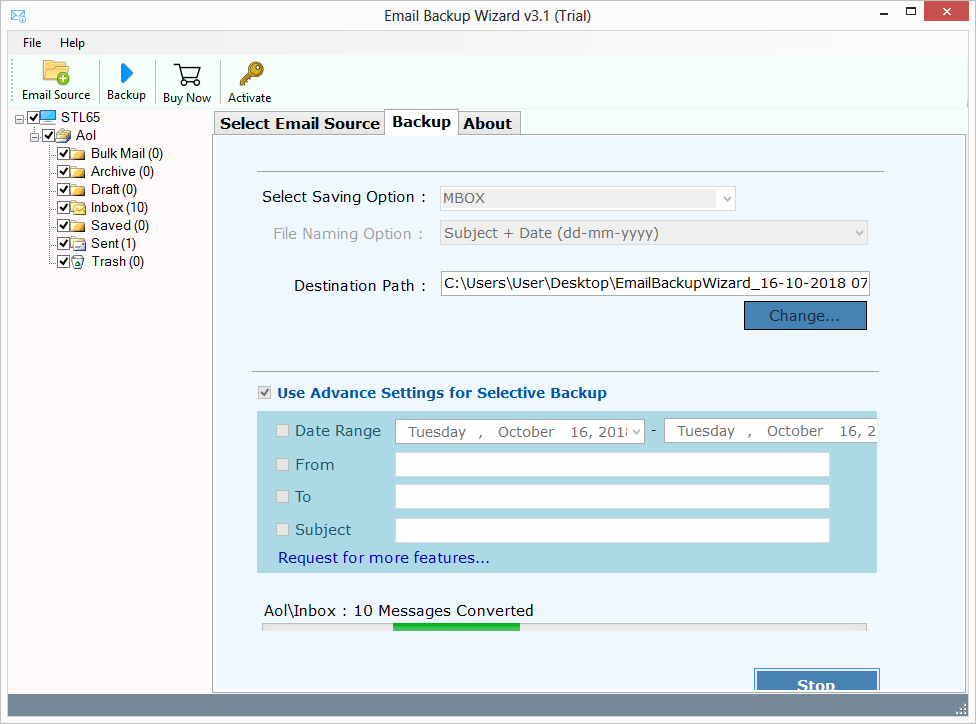Open the File menu
The height and width of the screenshot is (724, 976).
(32, 43)
